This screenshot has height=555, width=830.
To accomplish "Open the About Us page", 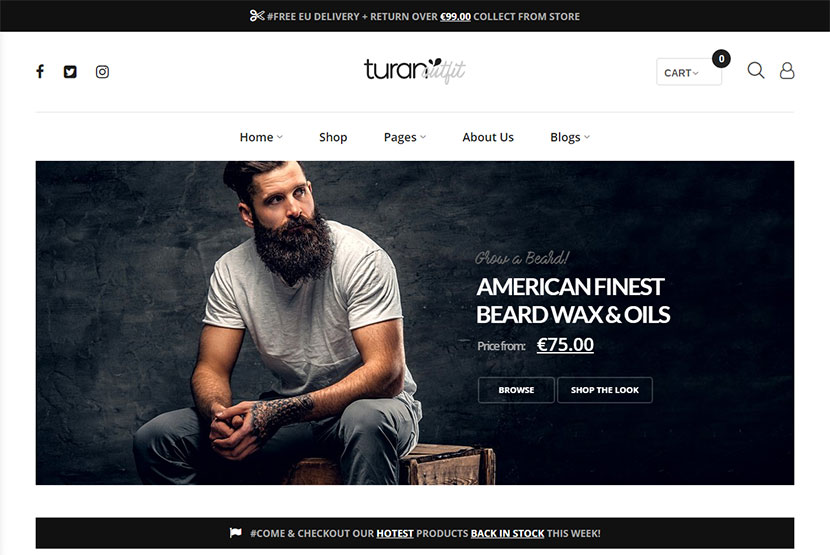I will 488,137.
